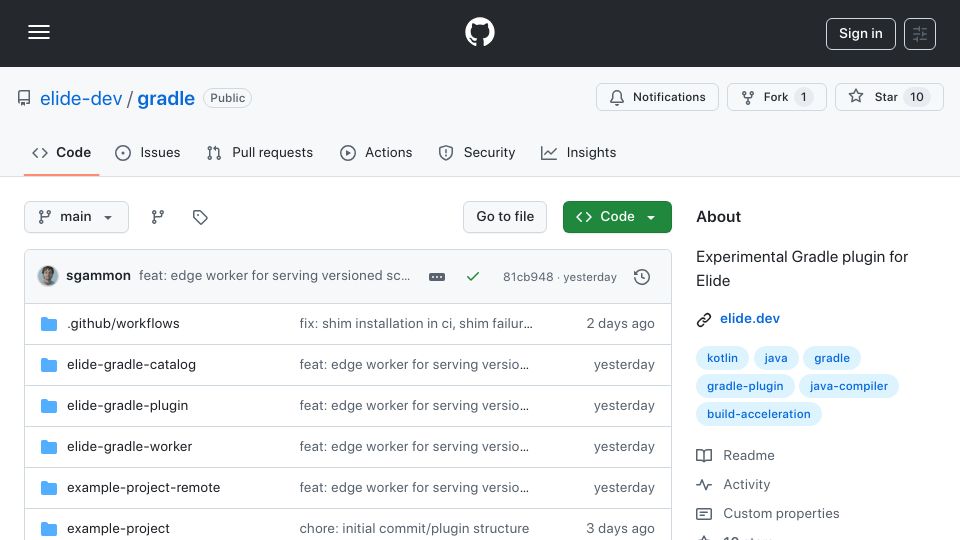Switch to the Code tab
The image size is (960, 540).
click(61, 152)
